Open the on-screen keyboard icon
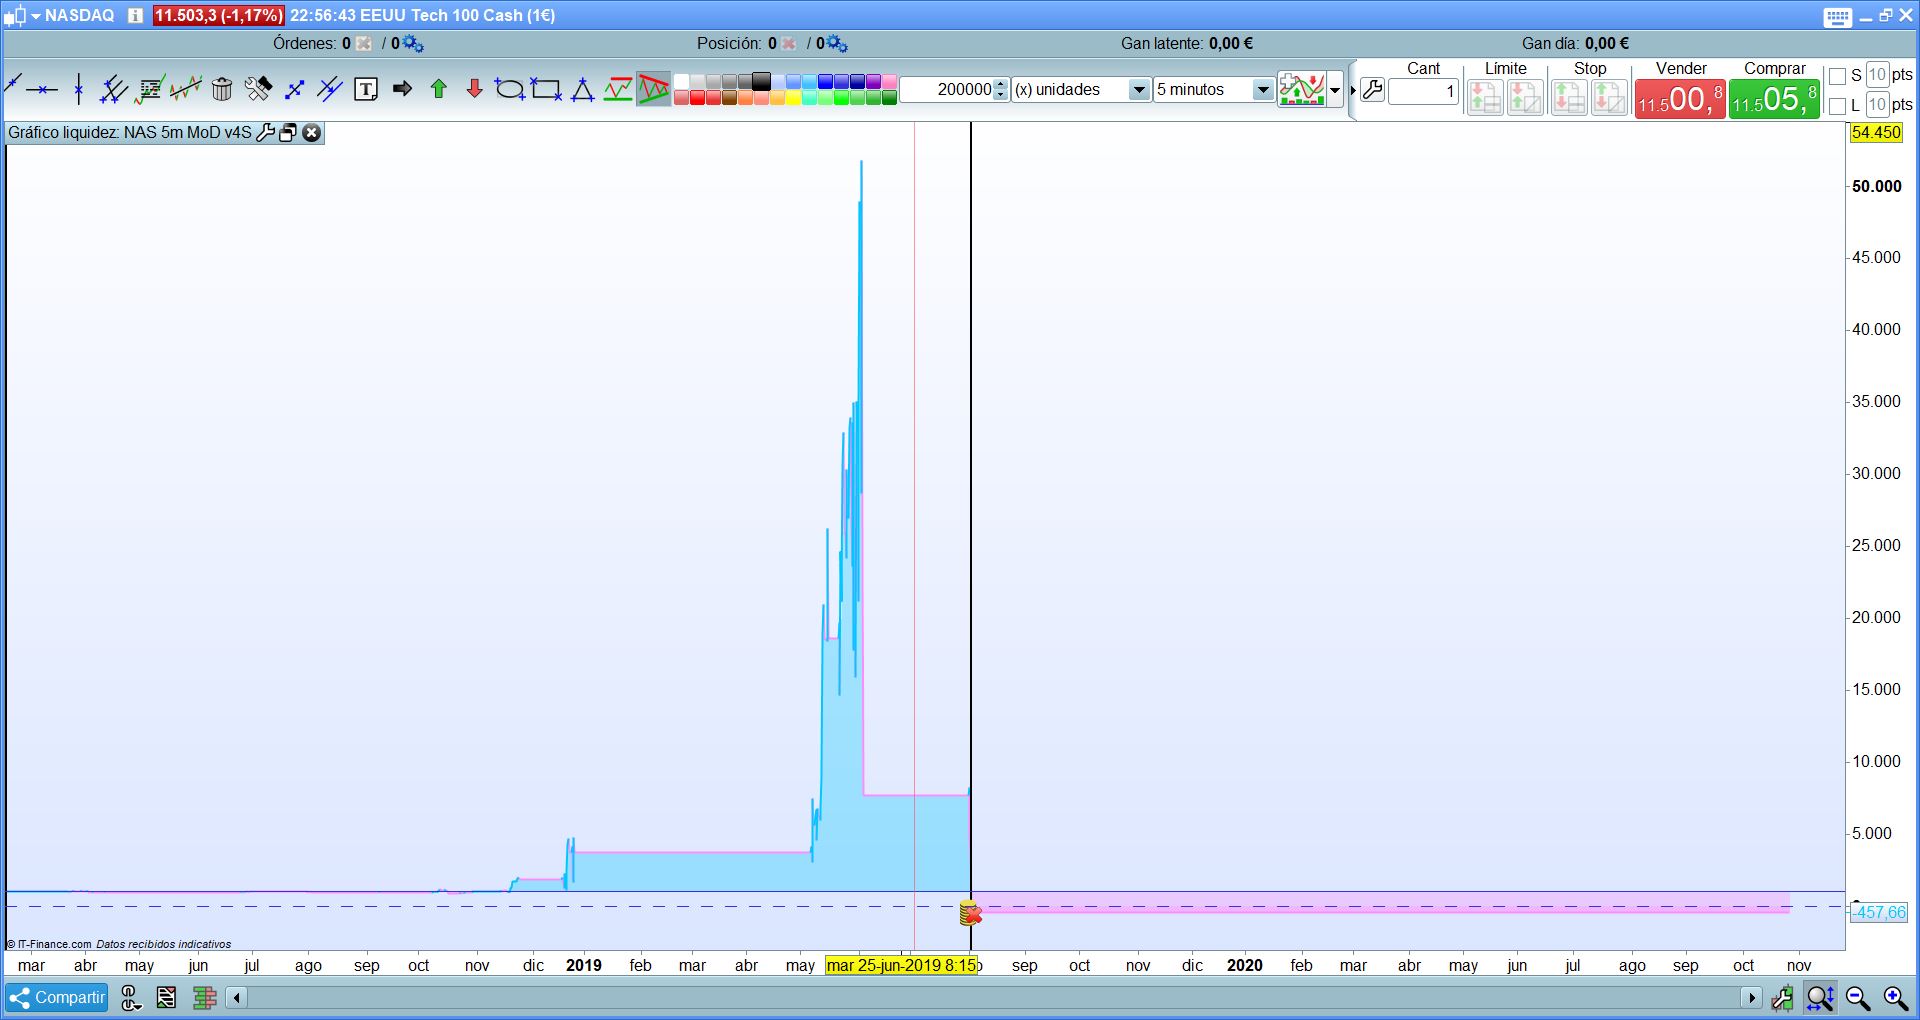The width and height of the screenshot is (1920, 1020). coord(1837,16)
